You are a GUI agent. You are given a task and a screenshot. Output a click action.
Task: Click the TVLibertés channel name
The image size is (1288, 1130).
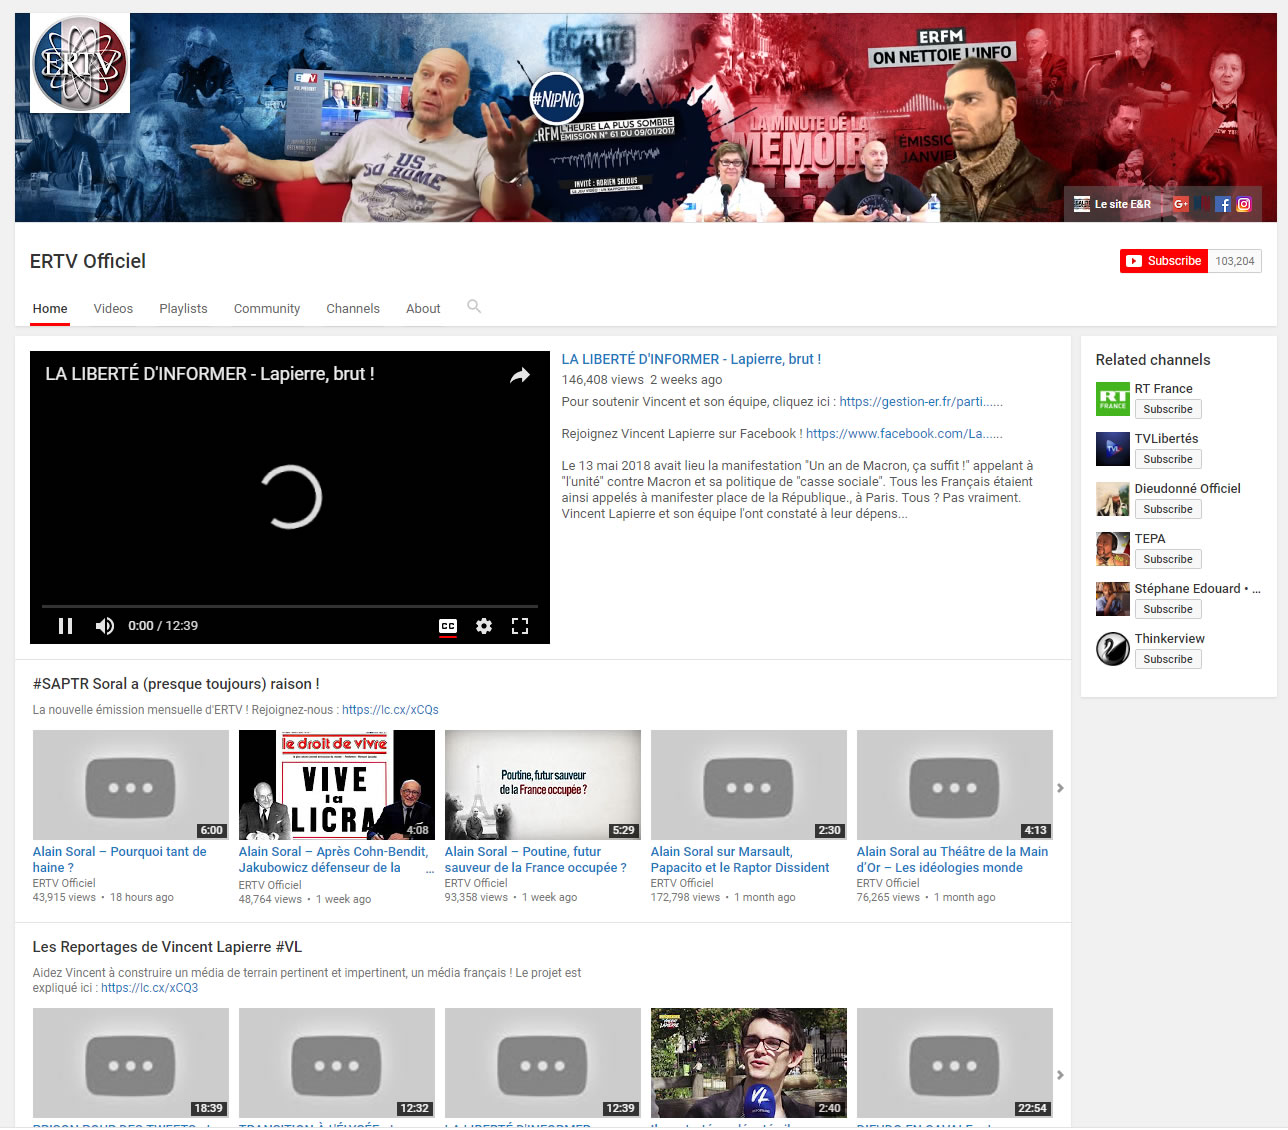pyautogui.click(x=1166, y=439)
